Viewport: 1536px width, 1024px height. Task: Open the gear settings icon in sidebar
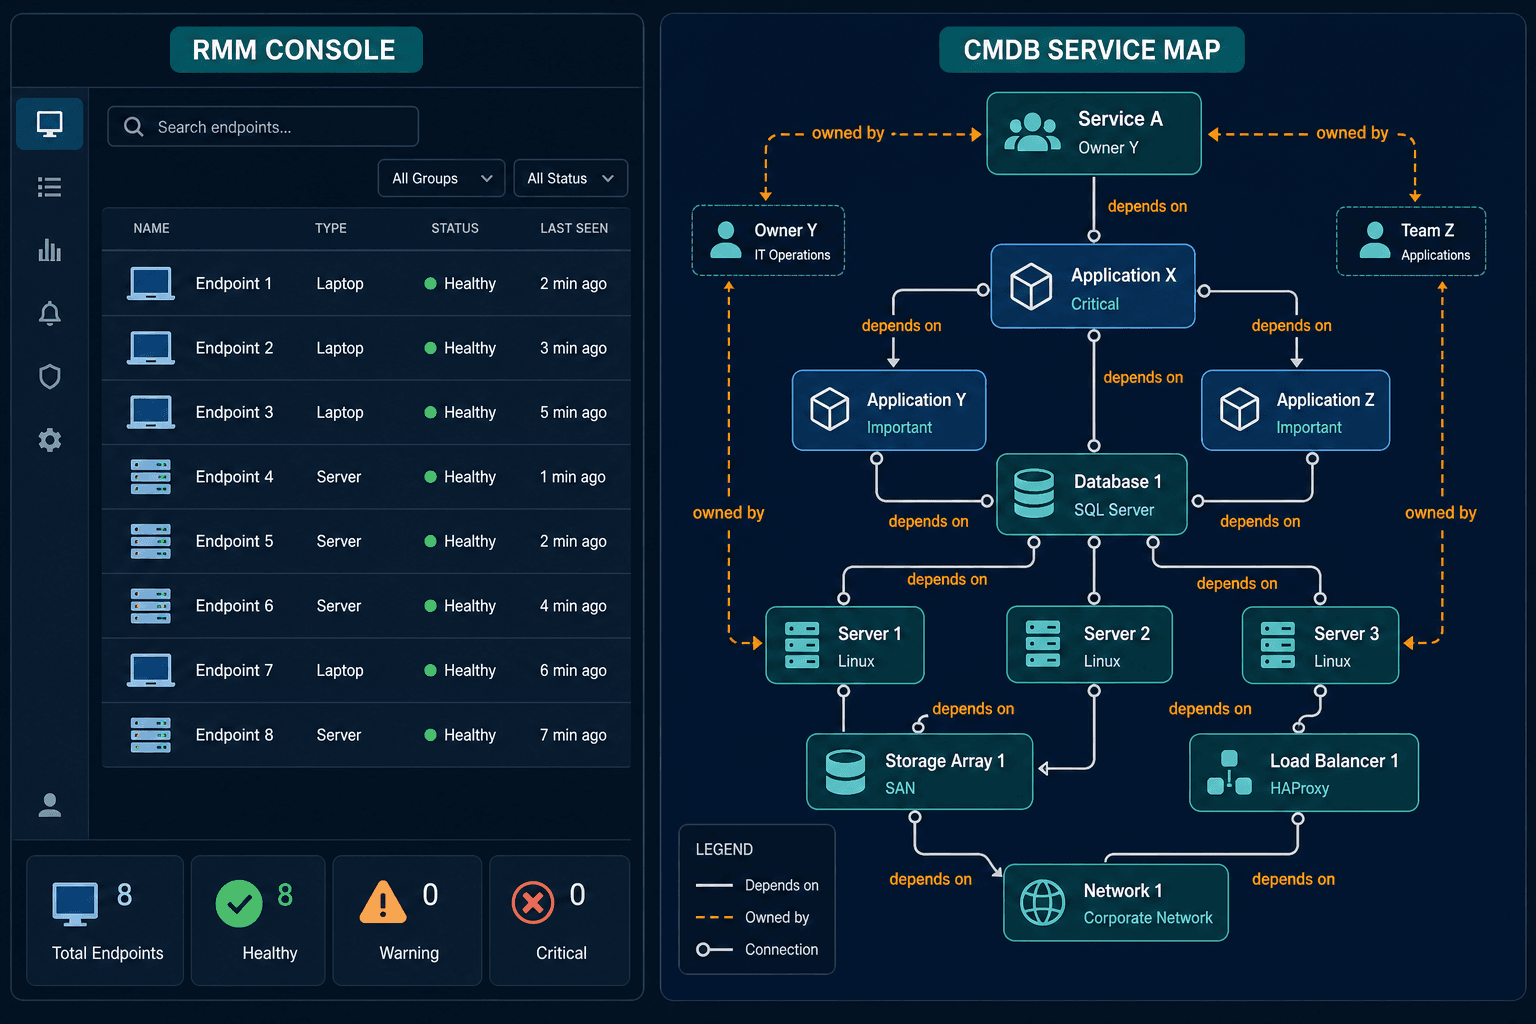49,440
